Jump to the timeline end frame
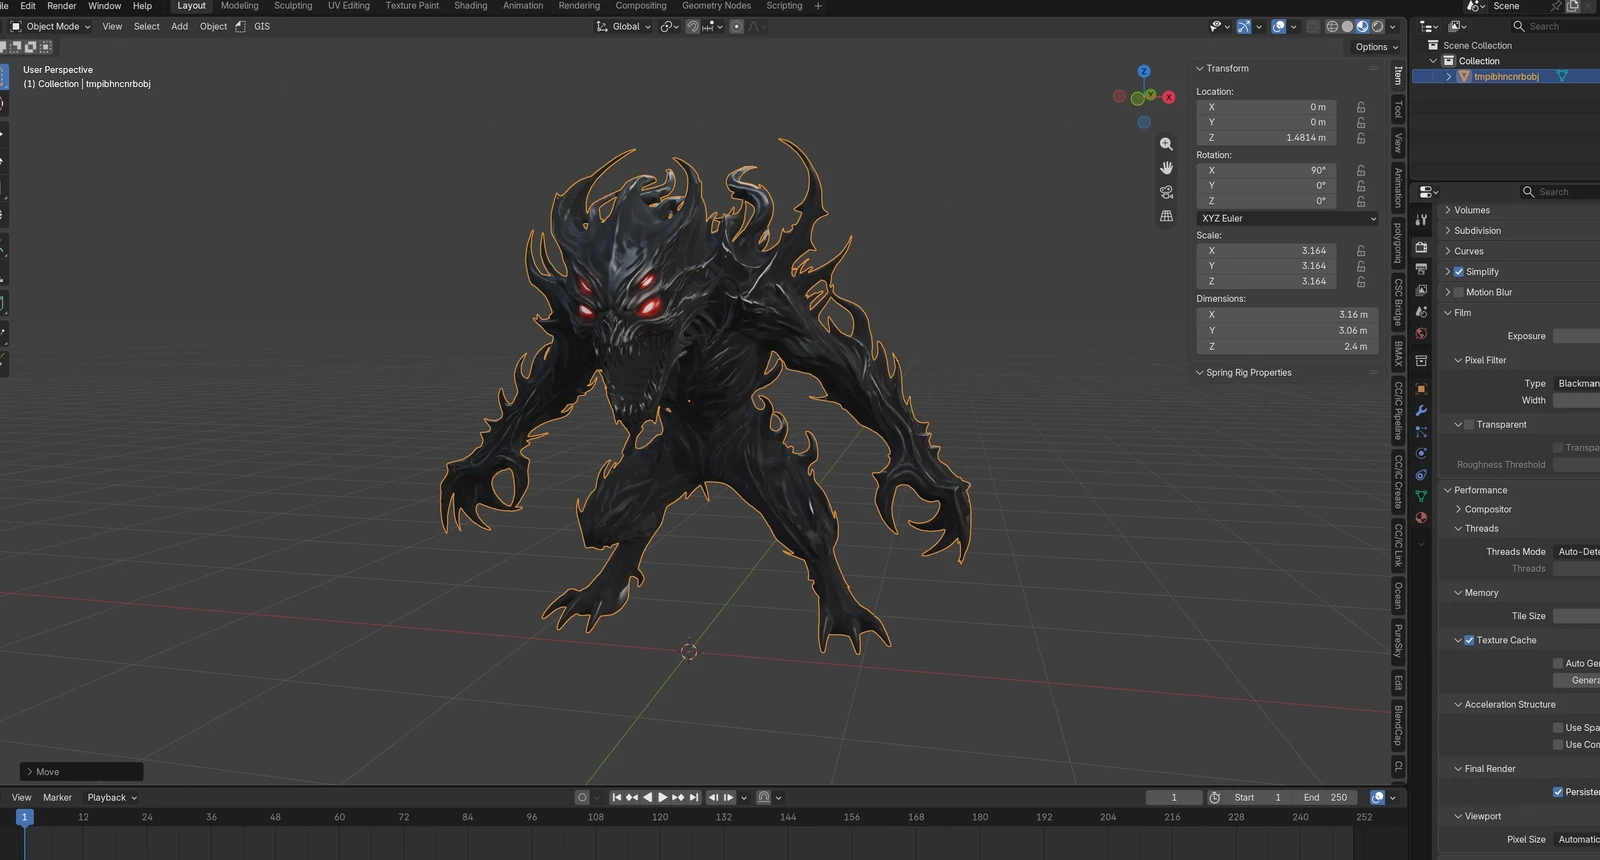This screenshot has height=860, width=1600. click(x=694, y=798)
